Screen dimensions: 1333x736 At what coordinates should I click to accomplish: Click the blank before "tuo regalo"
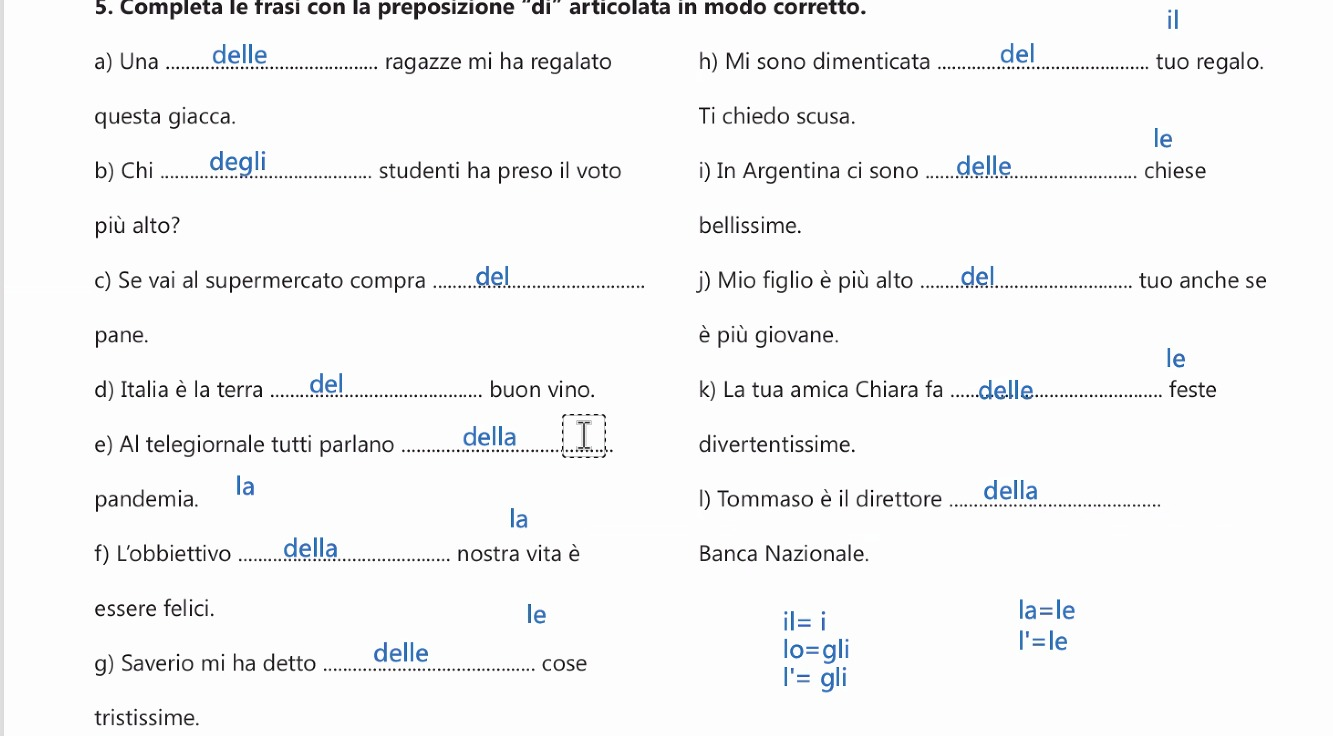pyautogui.click(x=1044, y=65)
